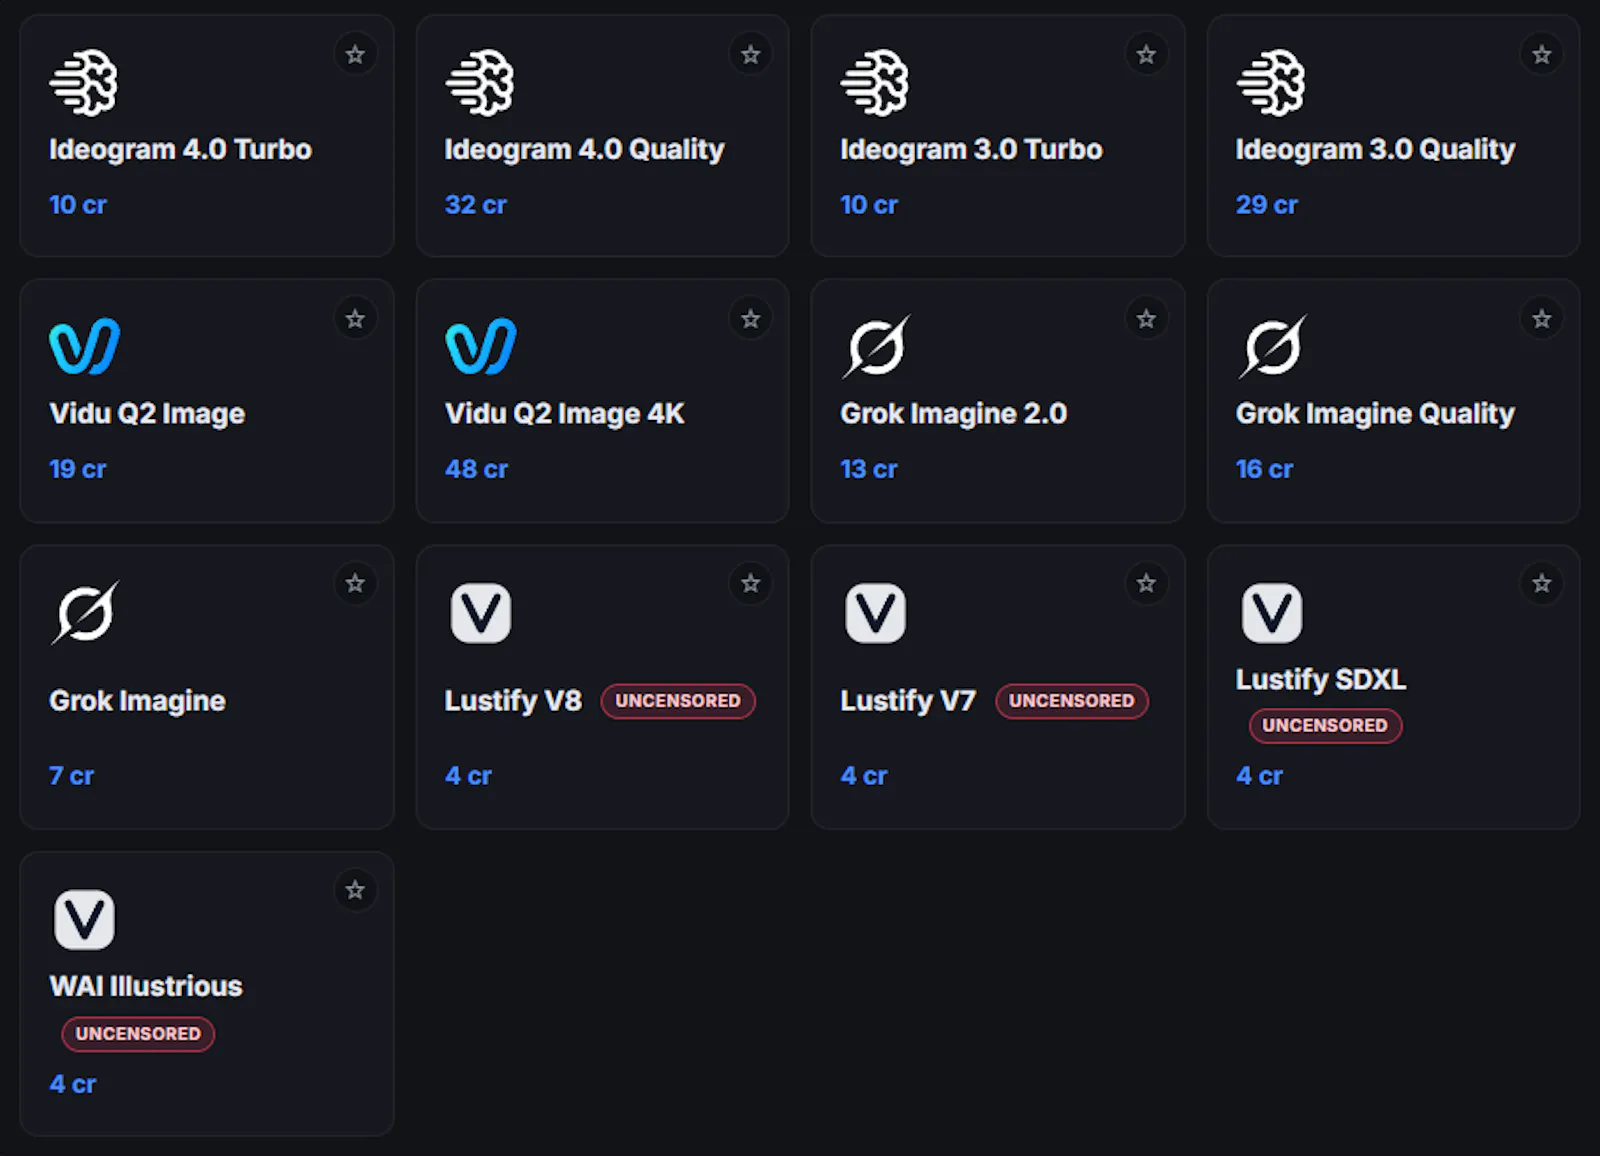Click star icon on WAI Illustrious
Screen dimensions: 1600x1156
[355, 890]
